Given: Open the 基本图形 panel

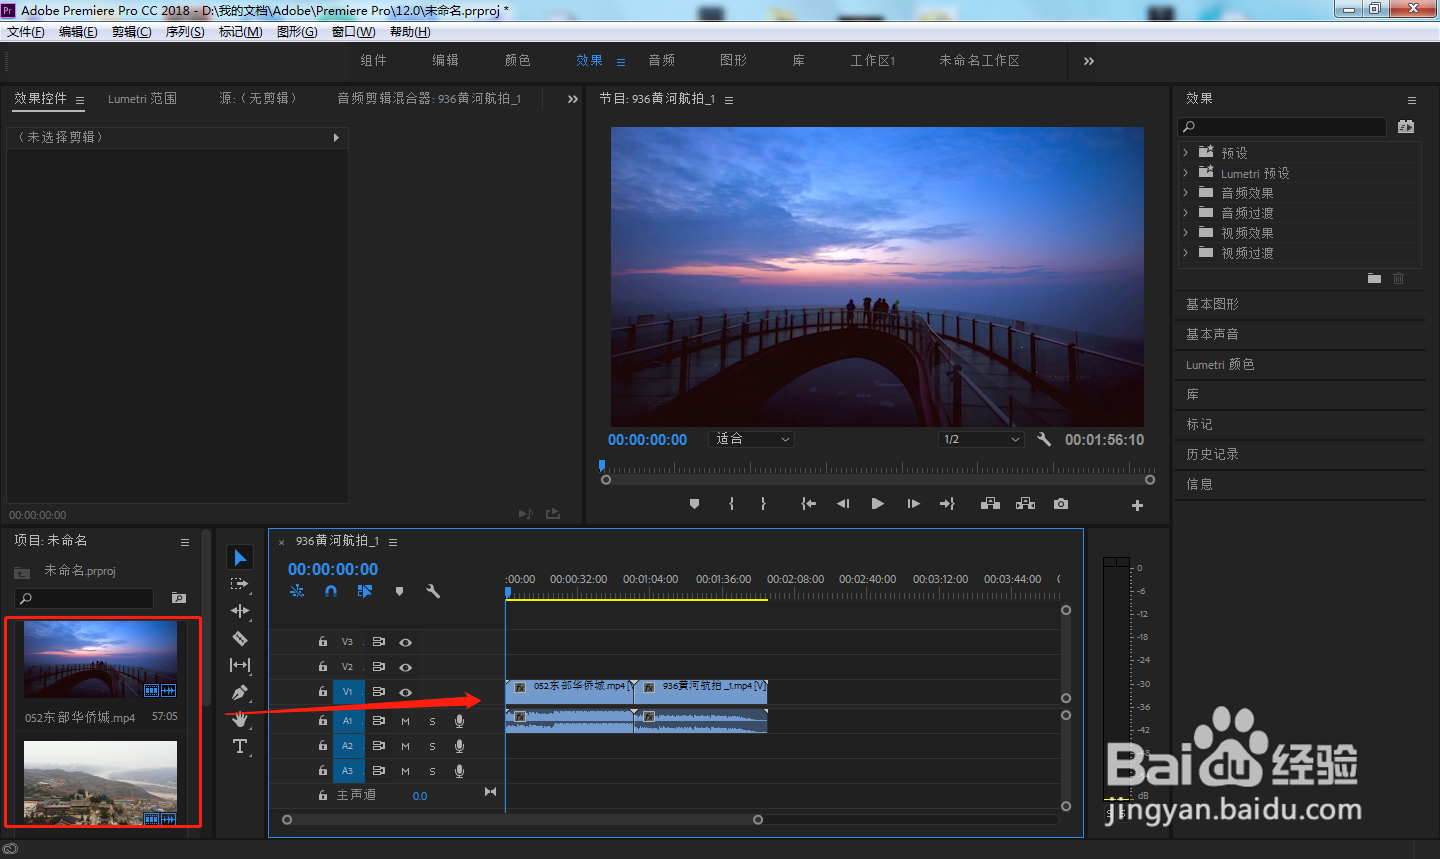Looking at the screenshot, I should pyautogui.click(x=1212, y=304).
